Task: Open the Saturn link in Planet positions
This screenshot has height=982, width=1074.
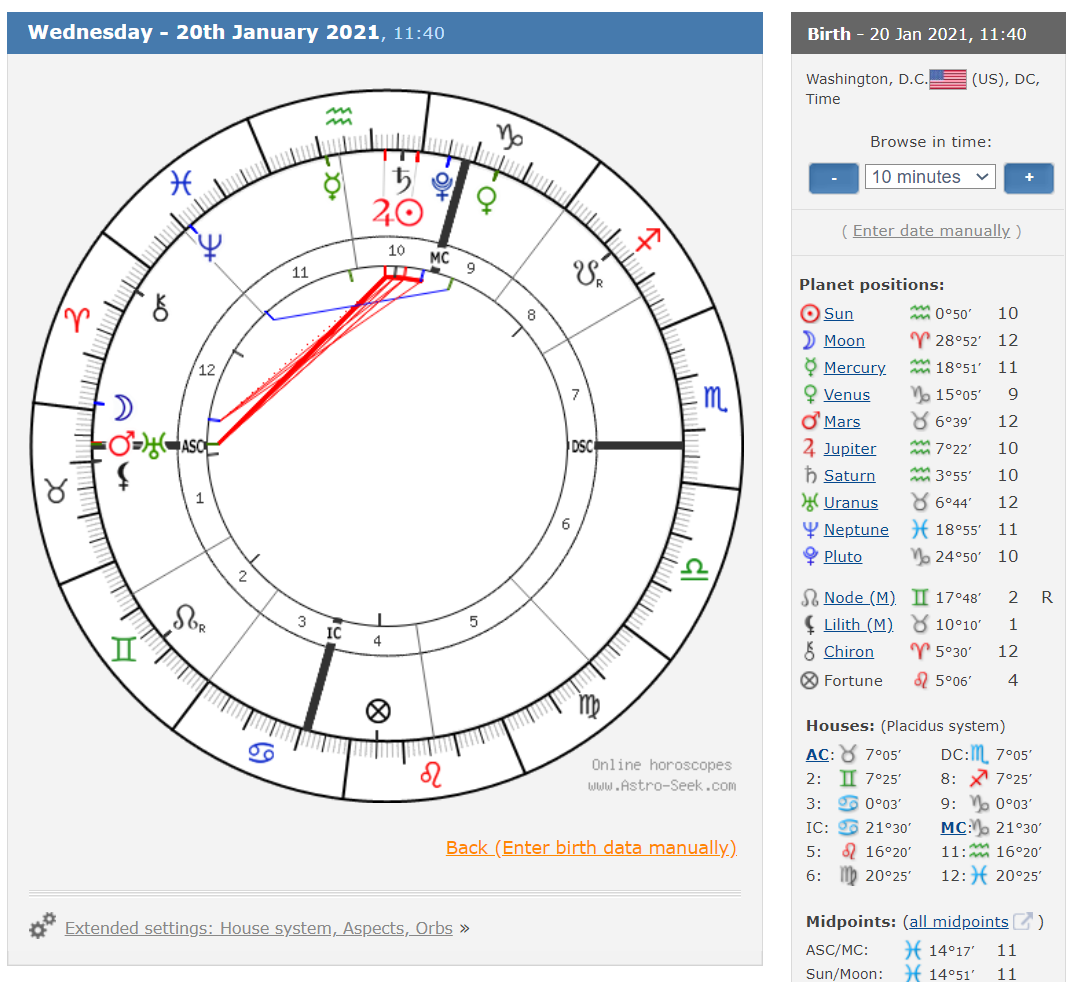Action: point(849,476)
